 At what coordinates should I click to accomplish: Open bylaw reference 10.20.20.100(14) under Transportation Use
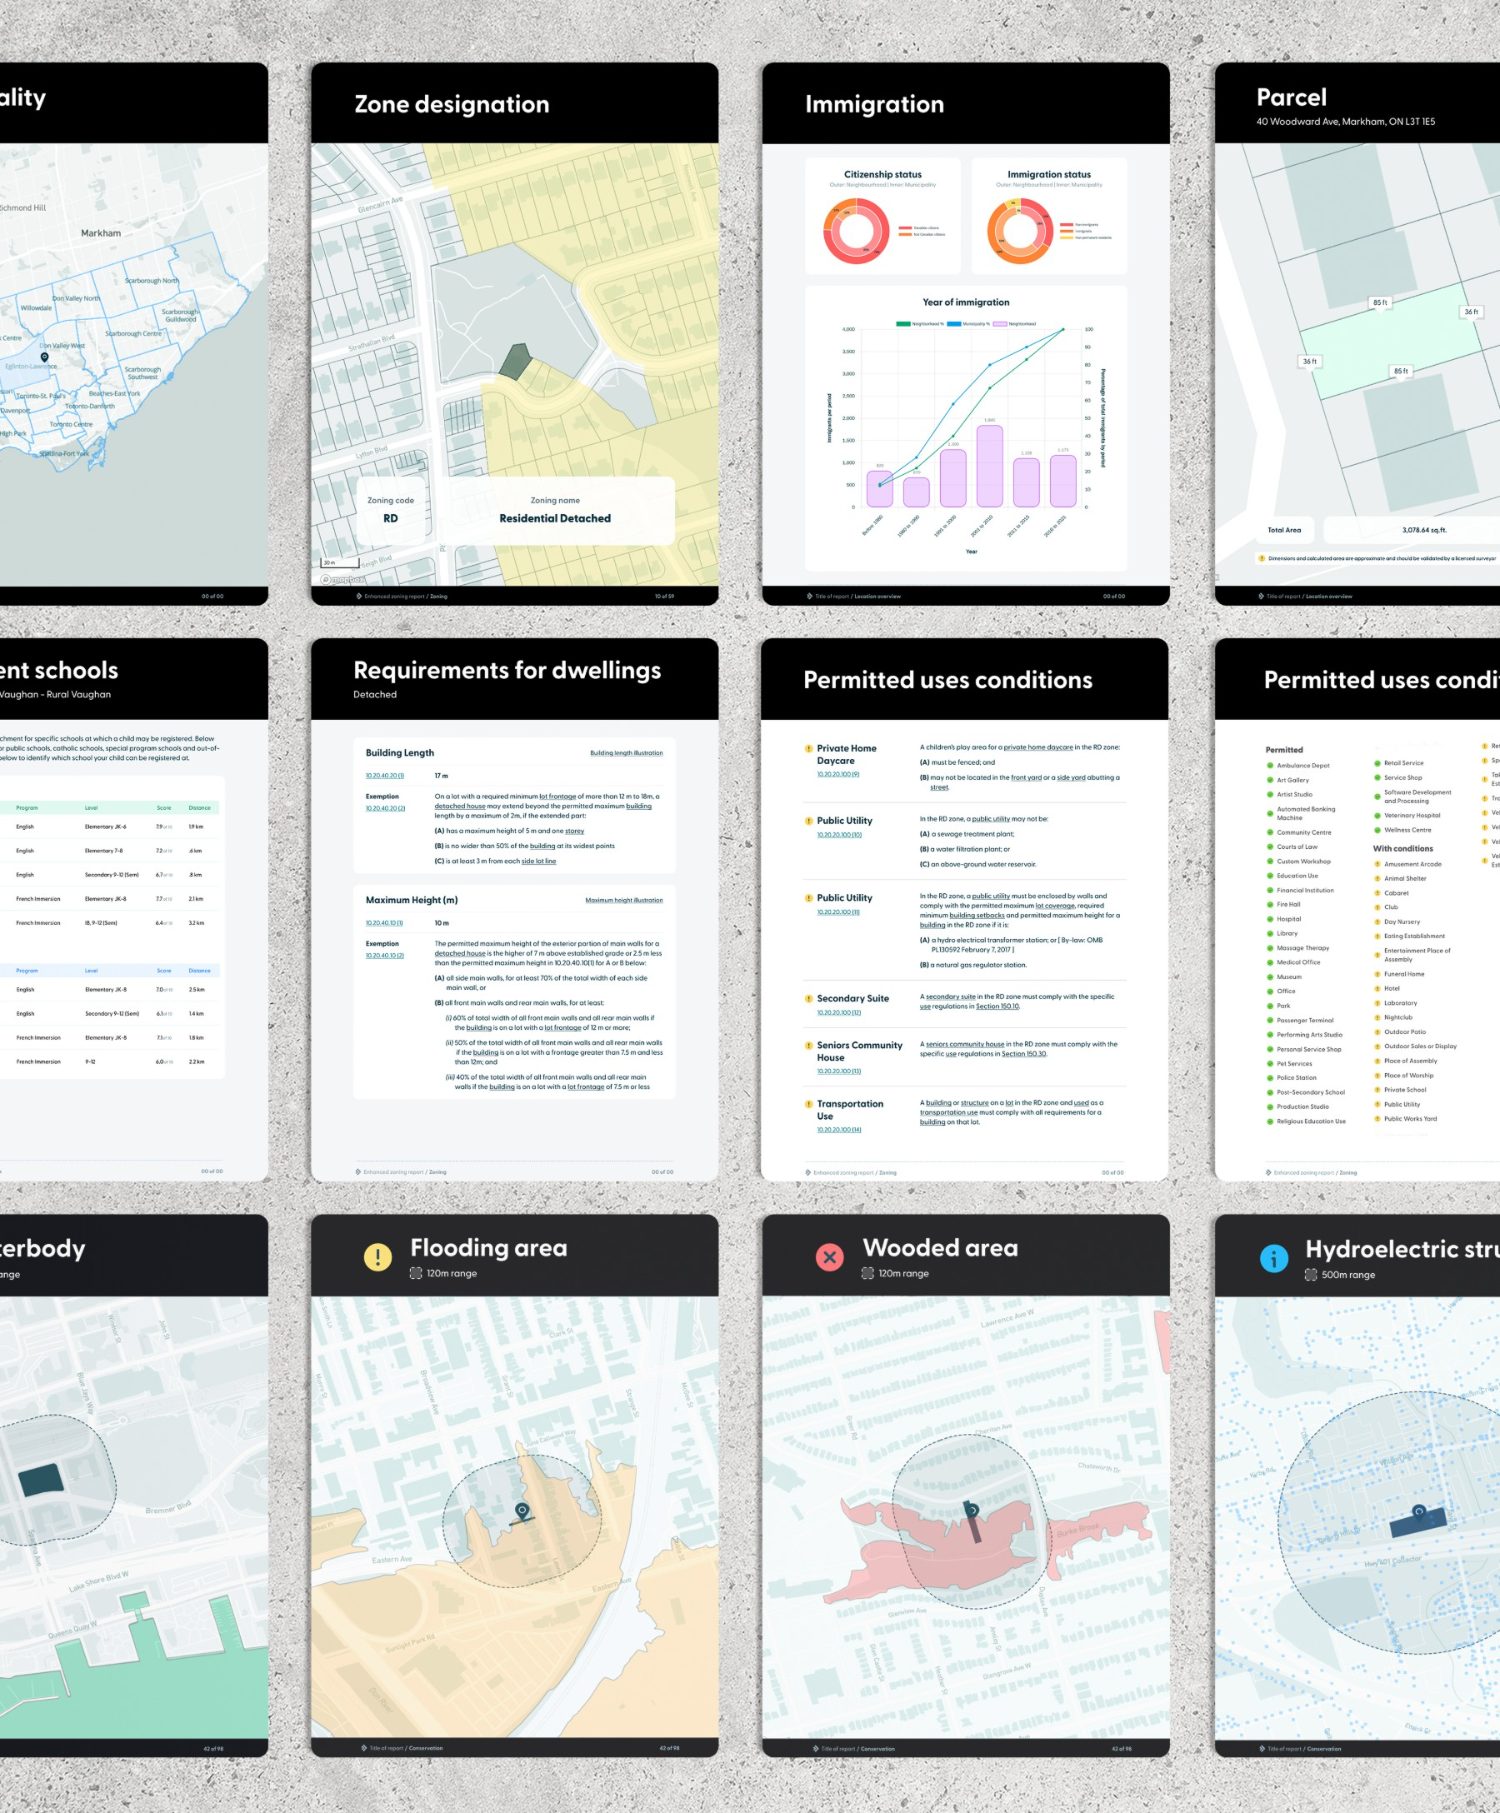(x=839, y=1129)
